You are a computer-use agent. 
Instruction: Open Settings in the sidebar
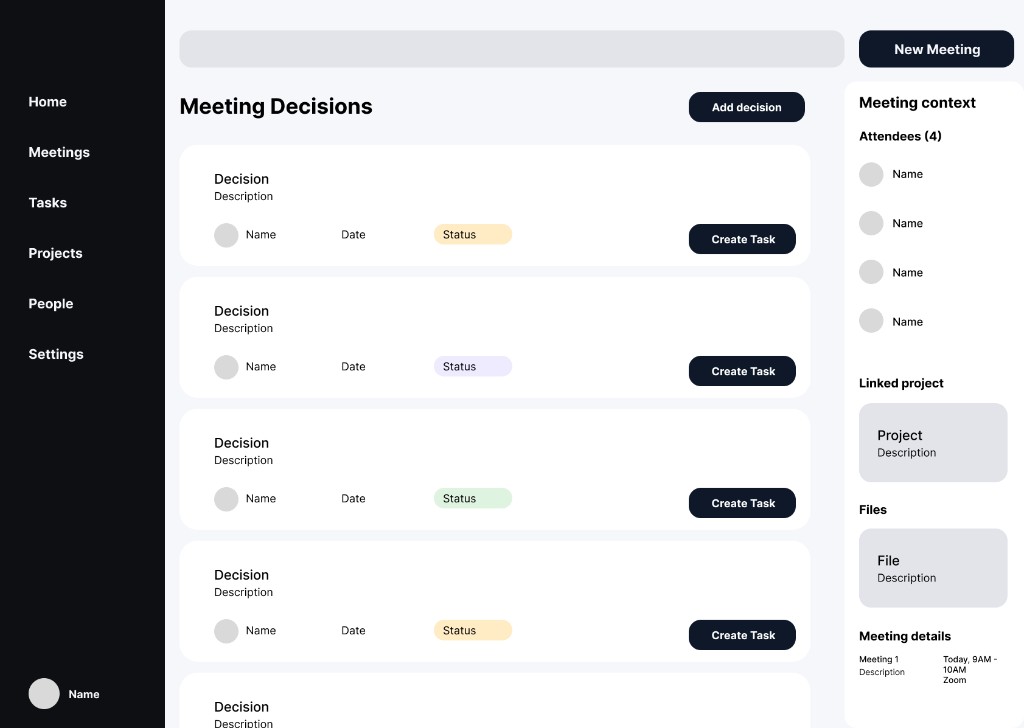56,354
